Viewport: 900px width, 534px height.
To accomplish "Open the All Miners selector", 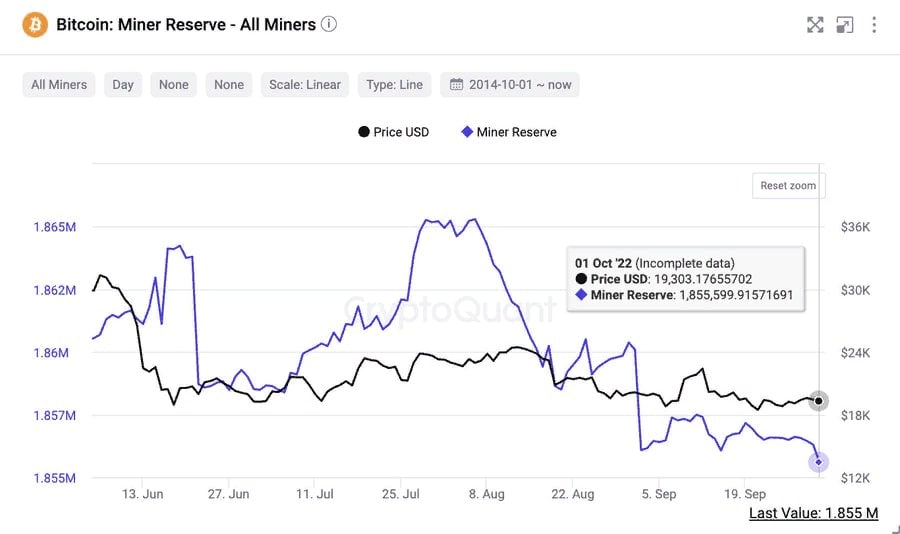I will tap(60, 85).
